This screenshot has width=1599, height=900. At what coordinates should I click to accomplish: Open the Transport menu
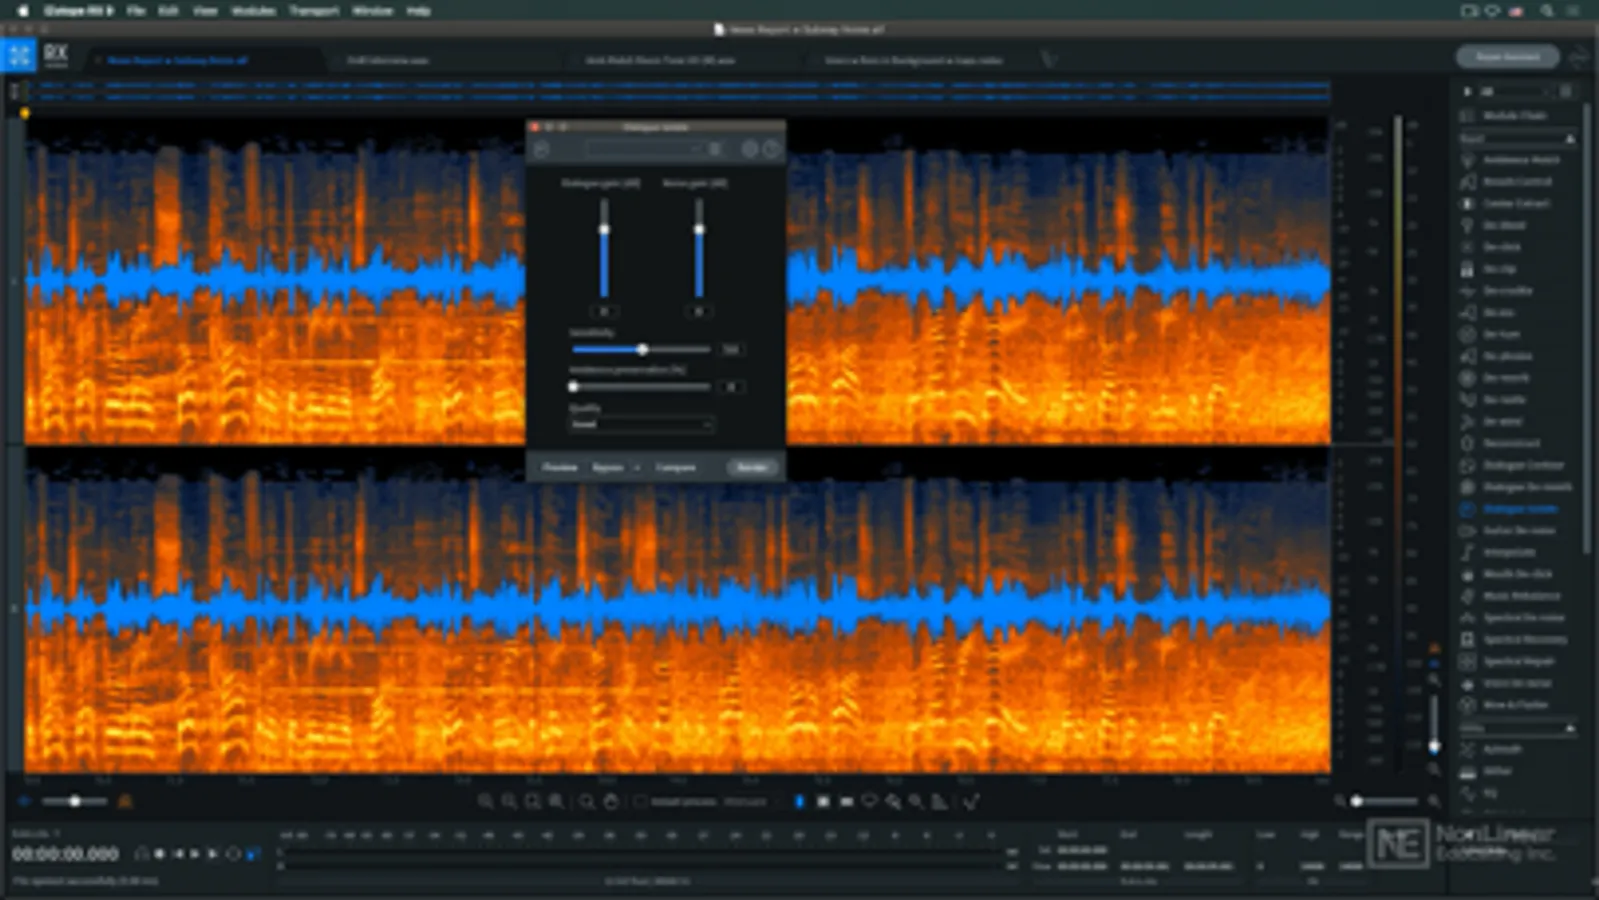pyautogui.click(x=314, y=10)
